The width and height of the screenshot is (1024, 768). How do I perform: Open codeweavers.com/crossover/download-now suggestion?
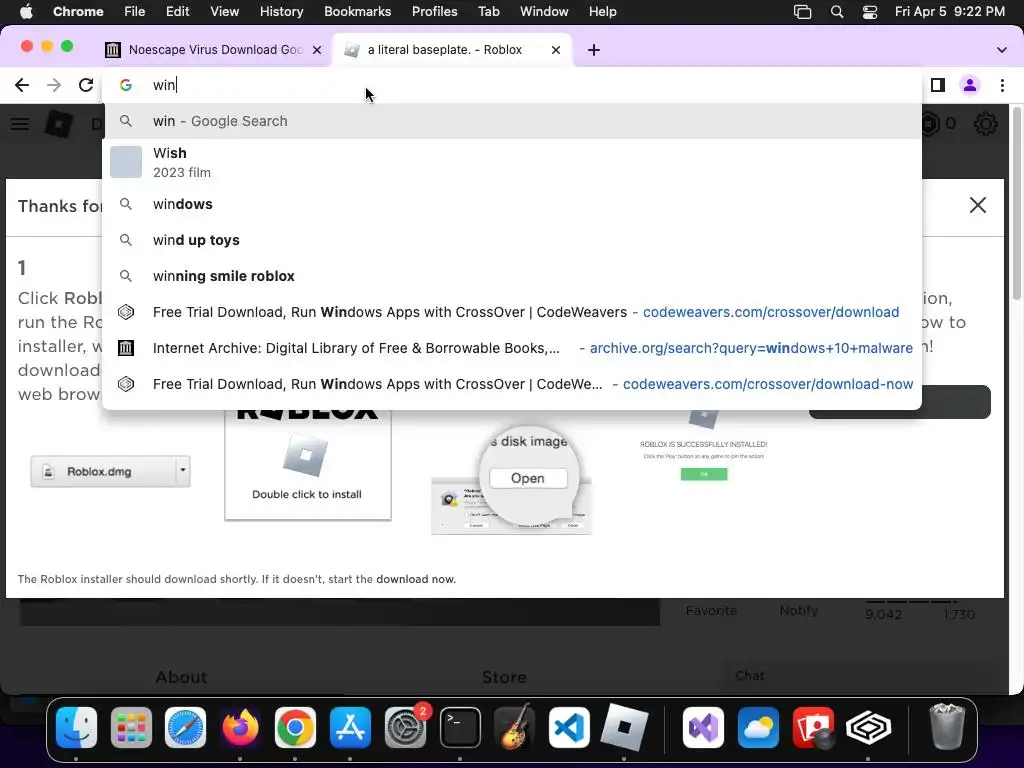click(x=511, y=383)
